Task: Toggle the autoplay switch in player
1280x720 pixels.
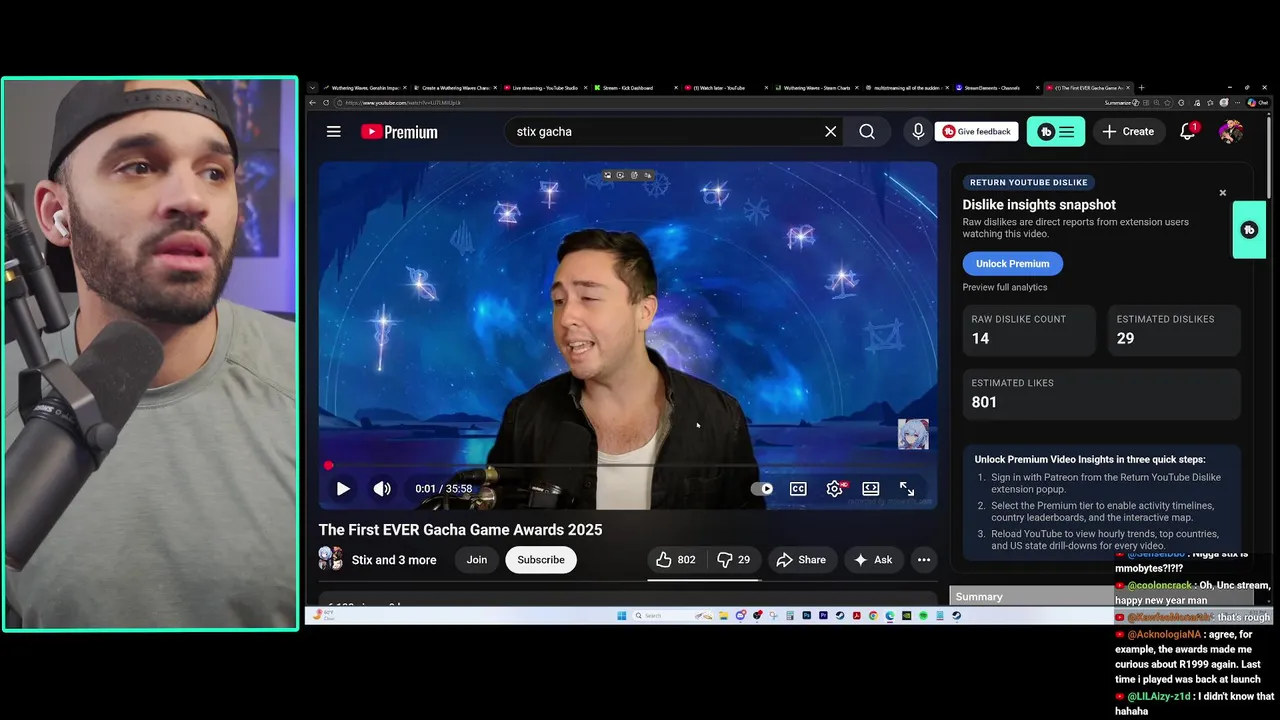Action: (x=762, y=489)
